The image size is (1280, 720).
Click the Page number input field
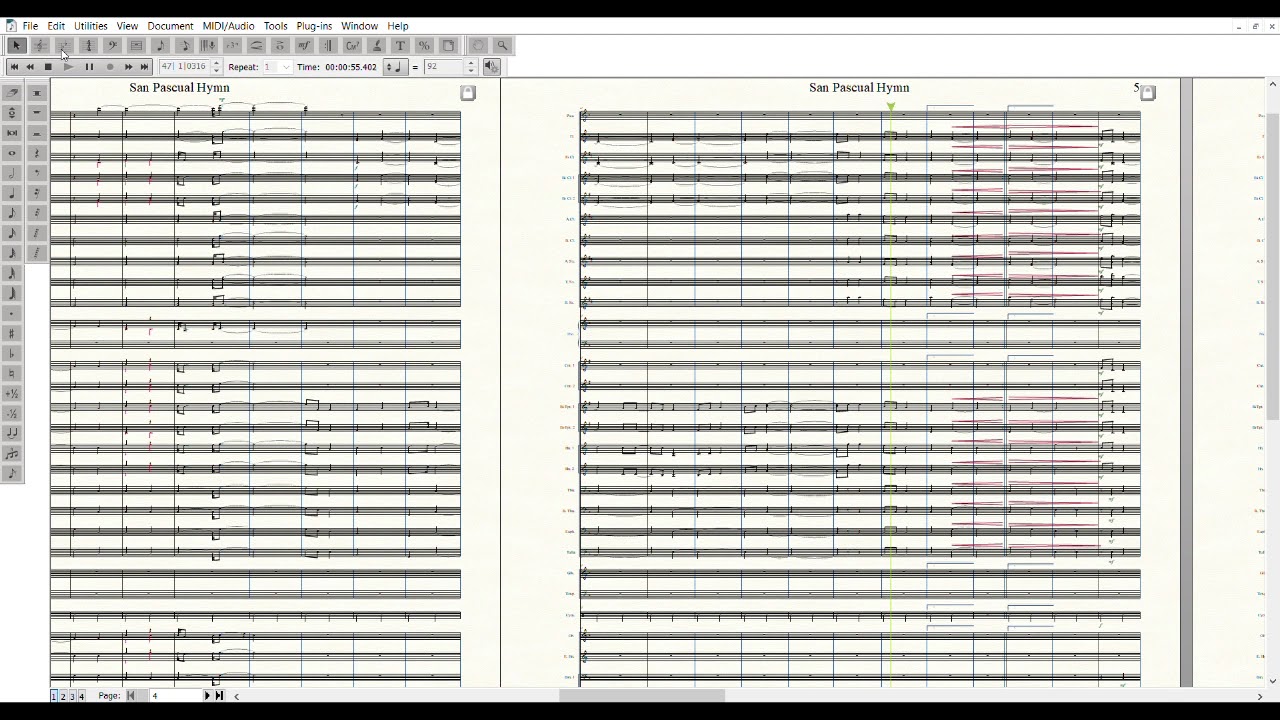point(175,696)
